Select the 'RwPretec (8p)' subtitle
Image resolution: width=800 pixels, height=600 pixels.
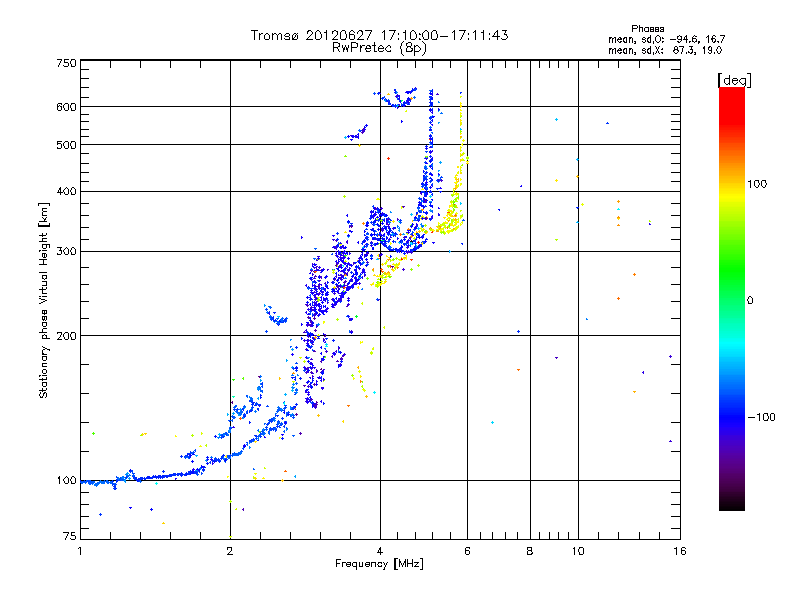coord(379,48)
